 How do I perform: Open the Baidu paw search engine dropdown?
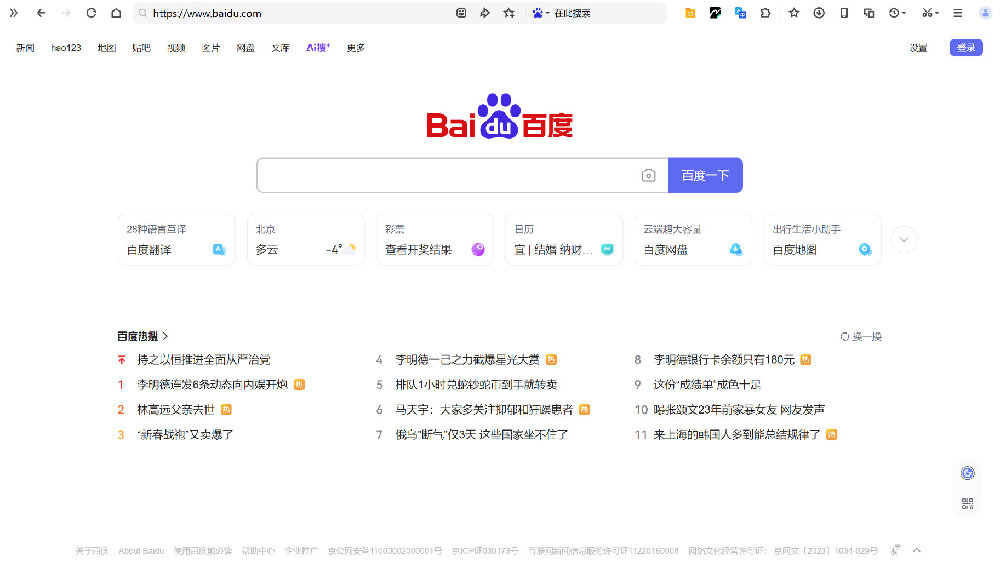coord(541,13)
